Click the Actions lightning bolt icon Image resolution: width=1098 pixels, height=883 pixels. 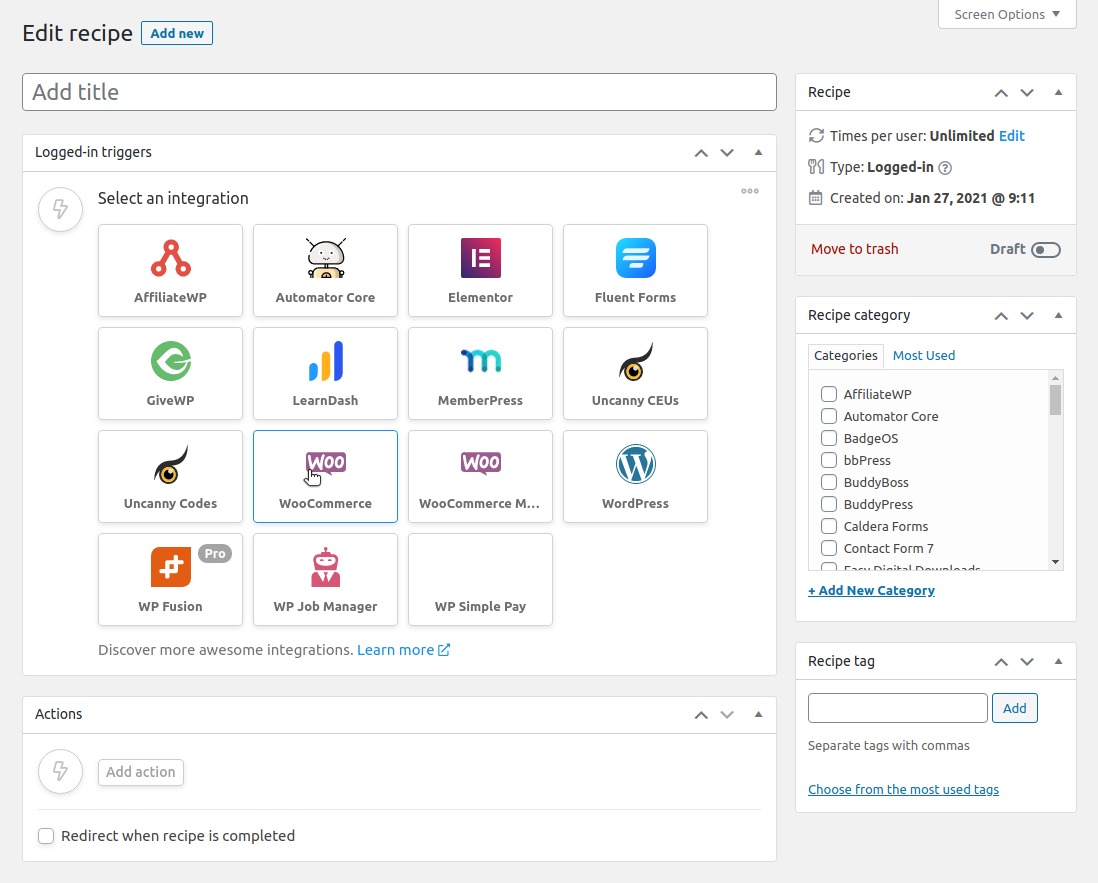(x=61, y=772)
